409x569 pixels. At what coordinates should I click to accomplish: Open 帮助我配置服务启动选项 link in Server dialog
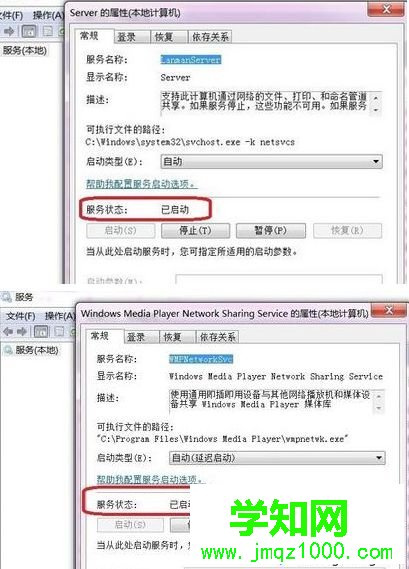(142, 184)
